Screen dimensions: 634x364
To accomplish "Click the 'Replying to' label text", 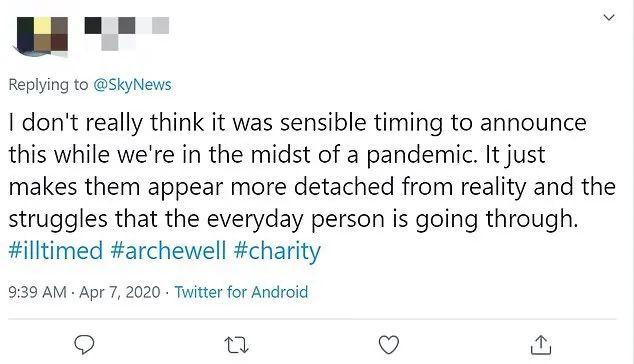I will [x=48, y=85].
